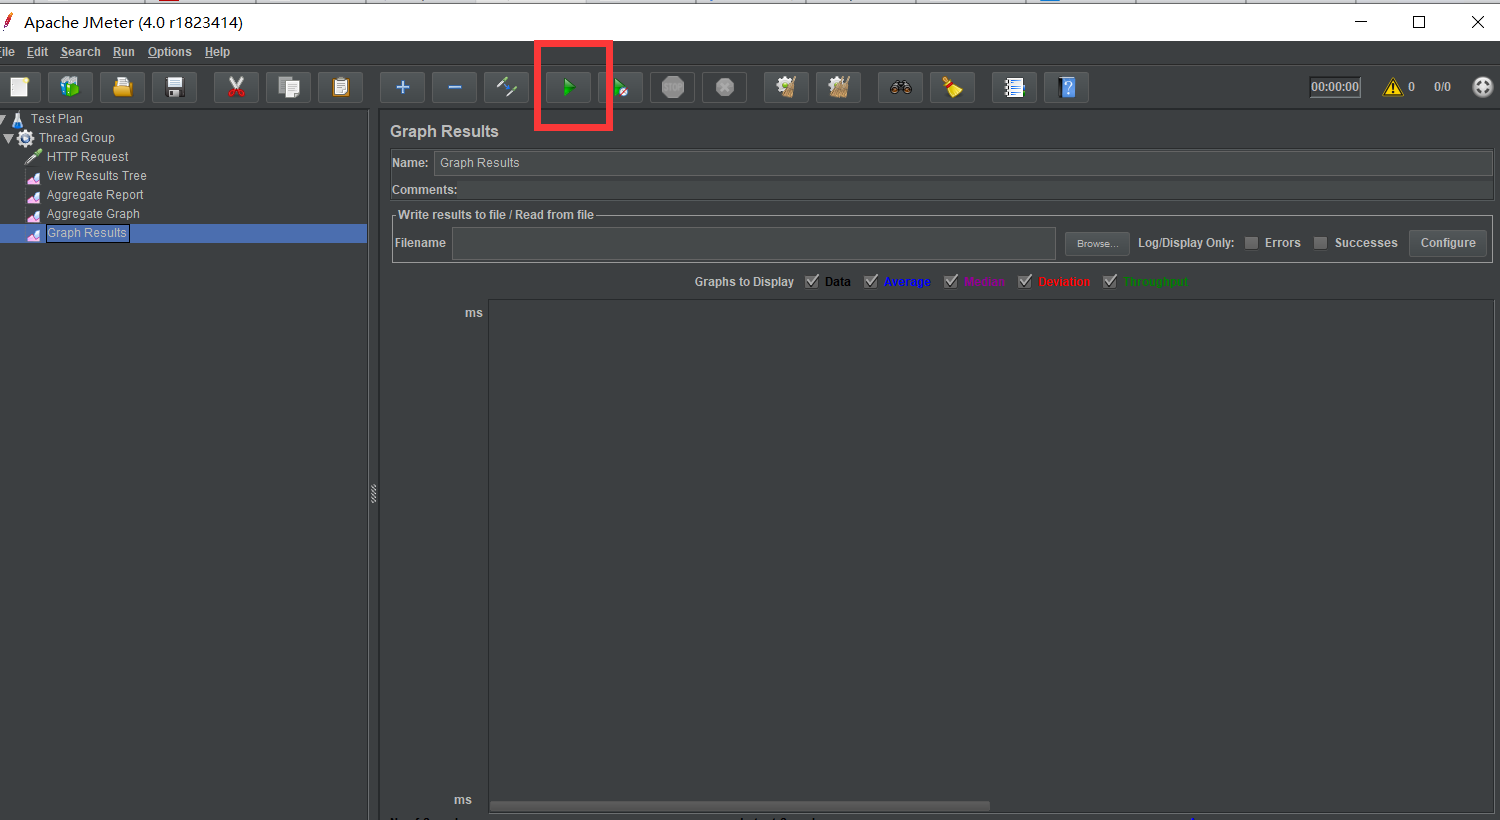Click the Shutdown test icon
Image resolution: width=1500 pixels, height=820 pixels.
click(724, 87)
